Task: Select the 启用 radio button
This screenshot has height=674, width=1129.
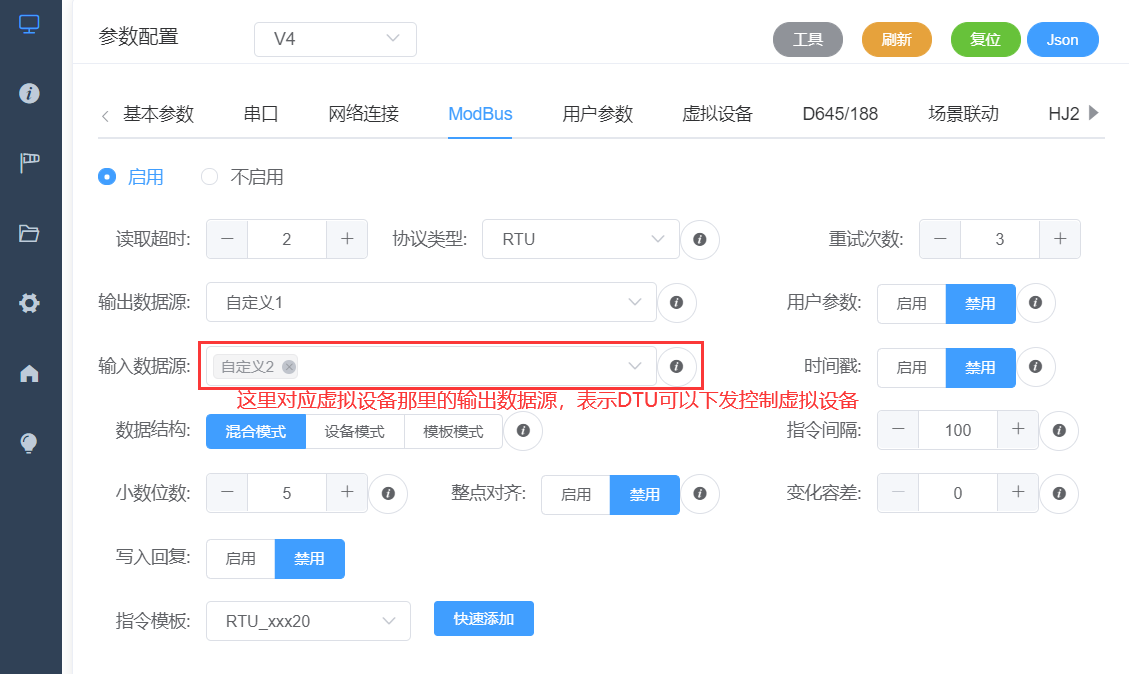Action: [106, 176]
